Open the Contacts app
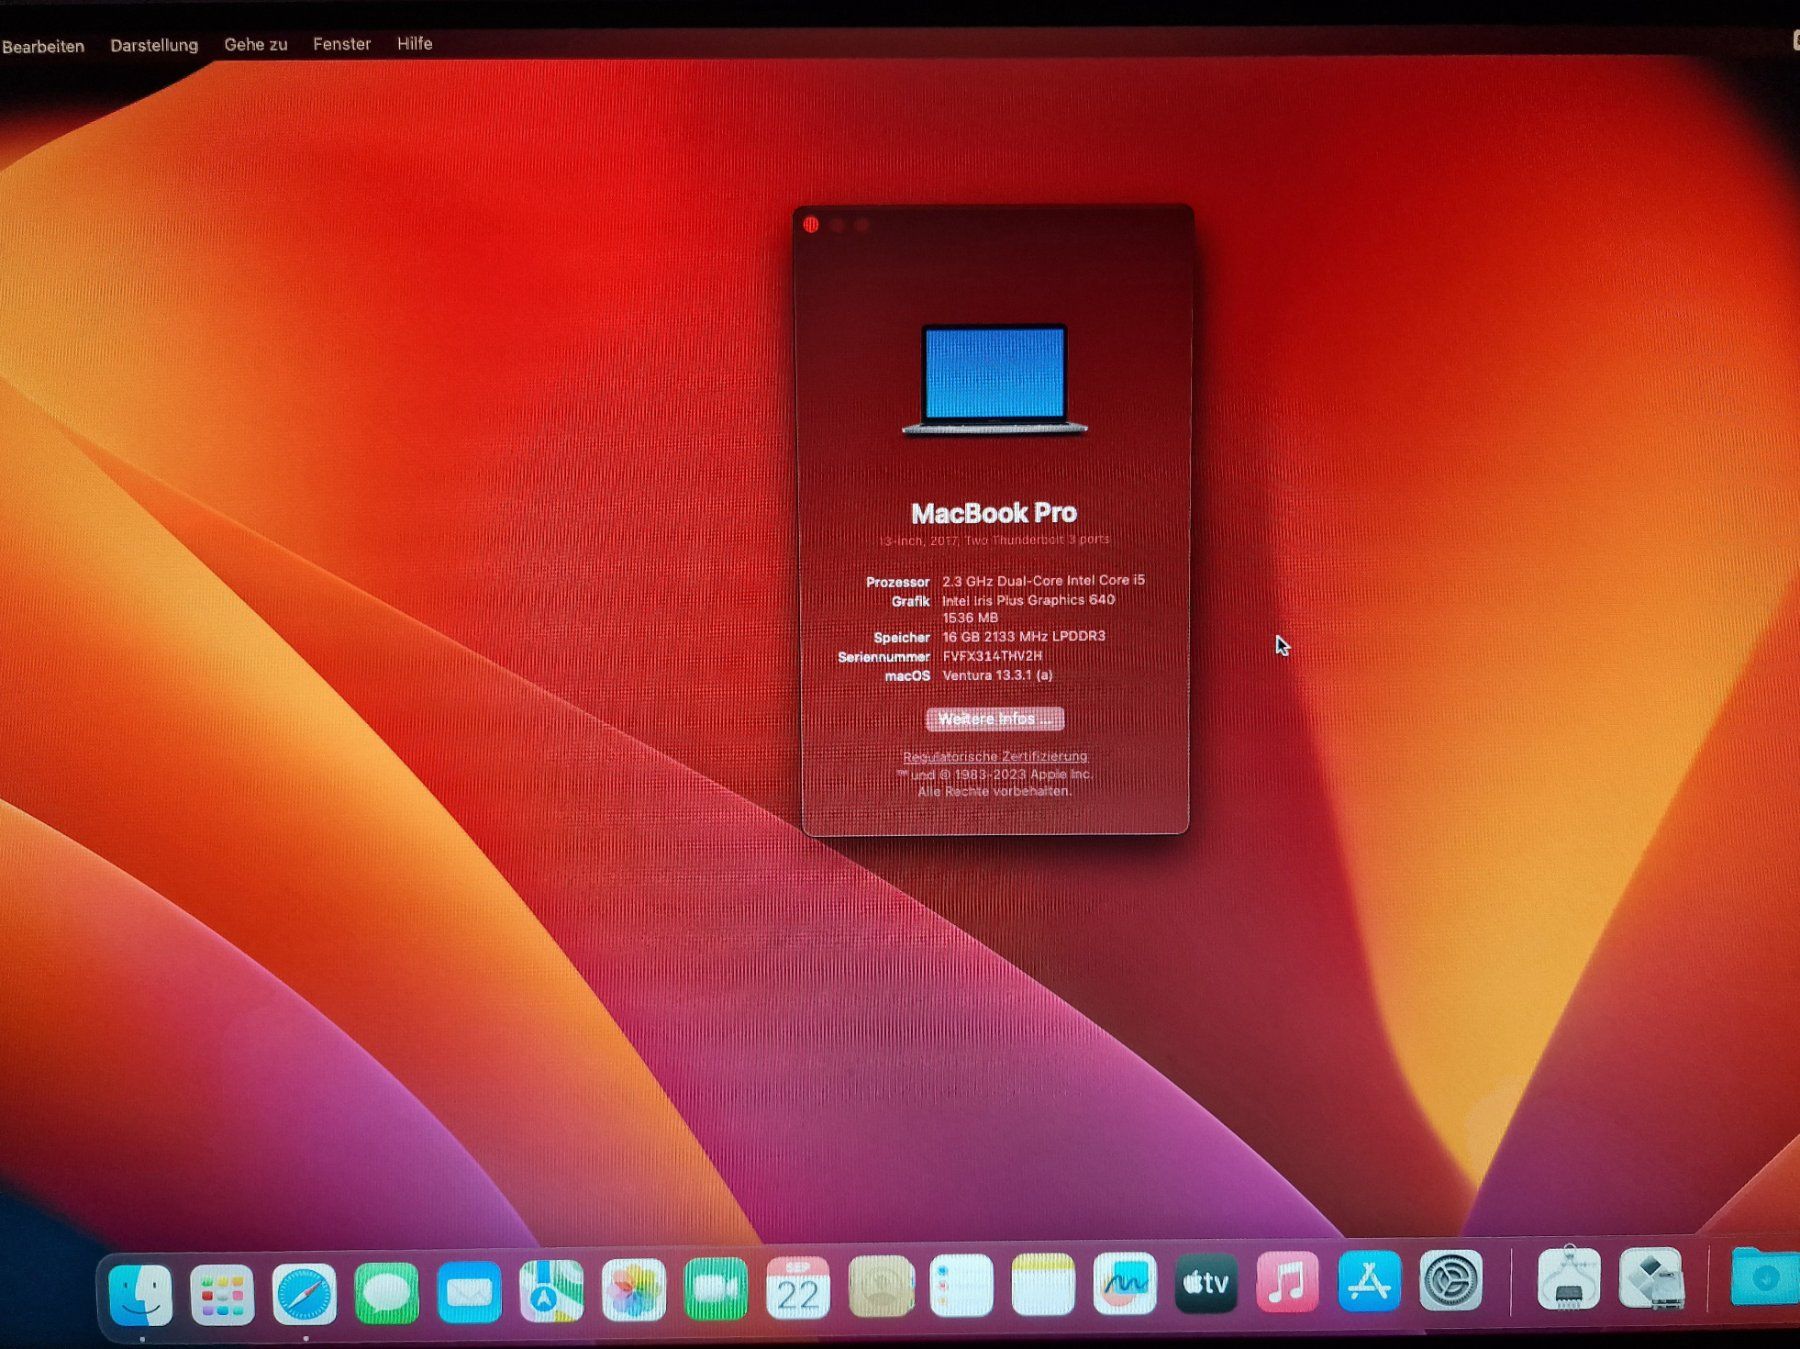The height and width of the screenshot is (1349, 1800). coord(880,1287)
